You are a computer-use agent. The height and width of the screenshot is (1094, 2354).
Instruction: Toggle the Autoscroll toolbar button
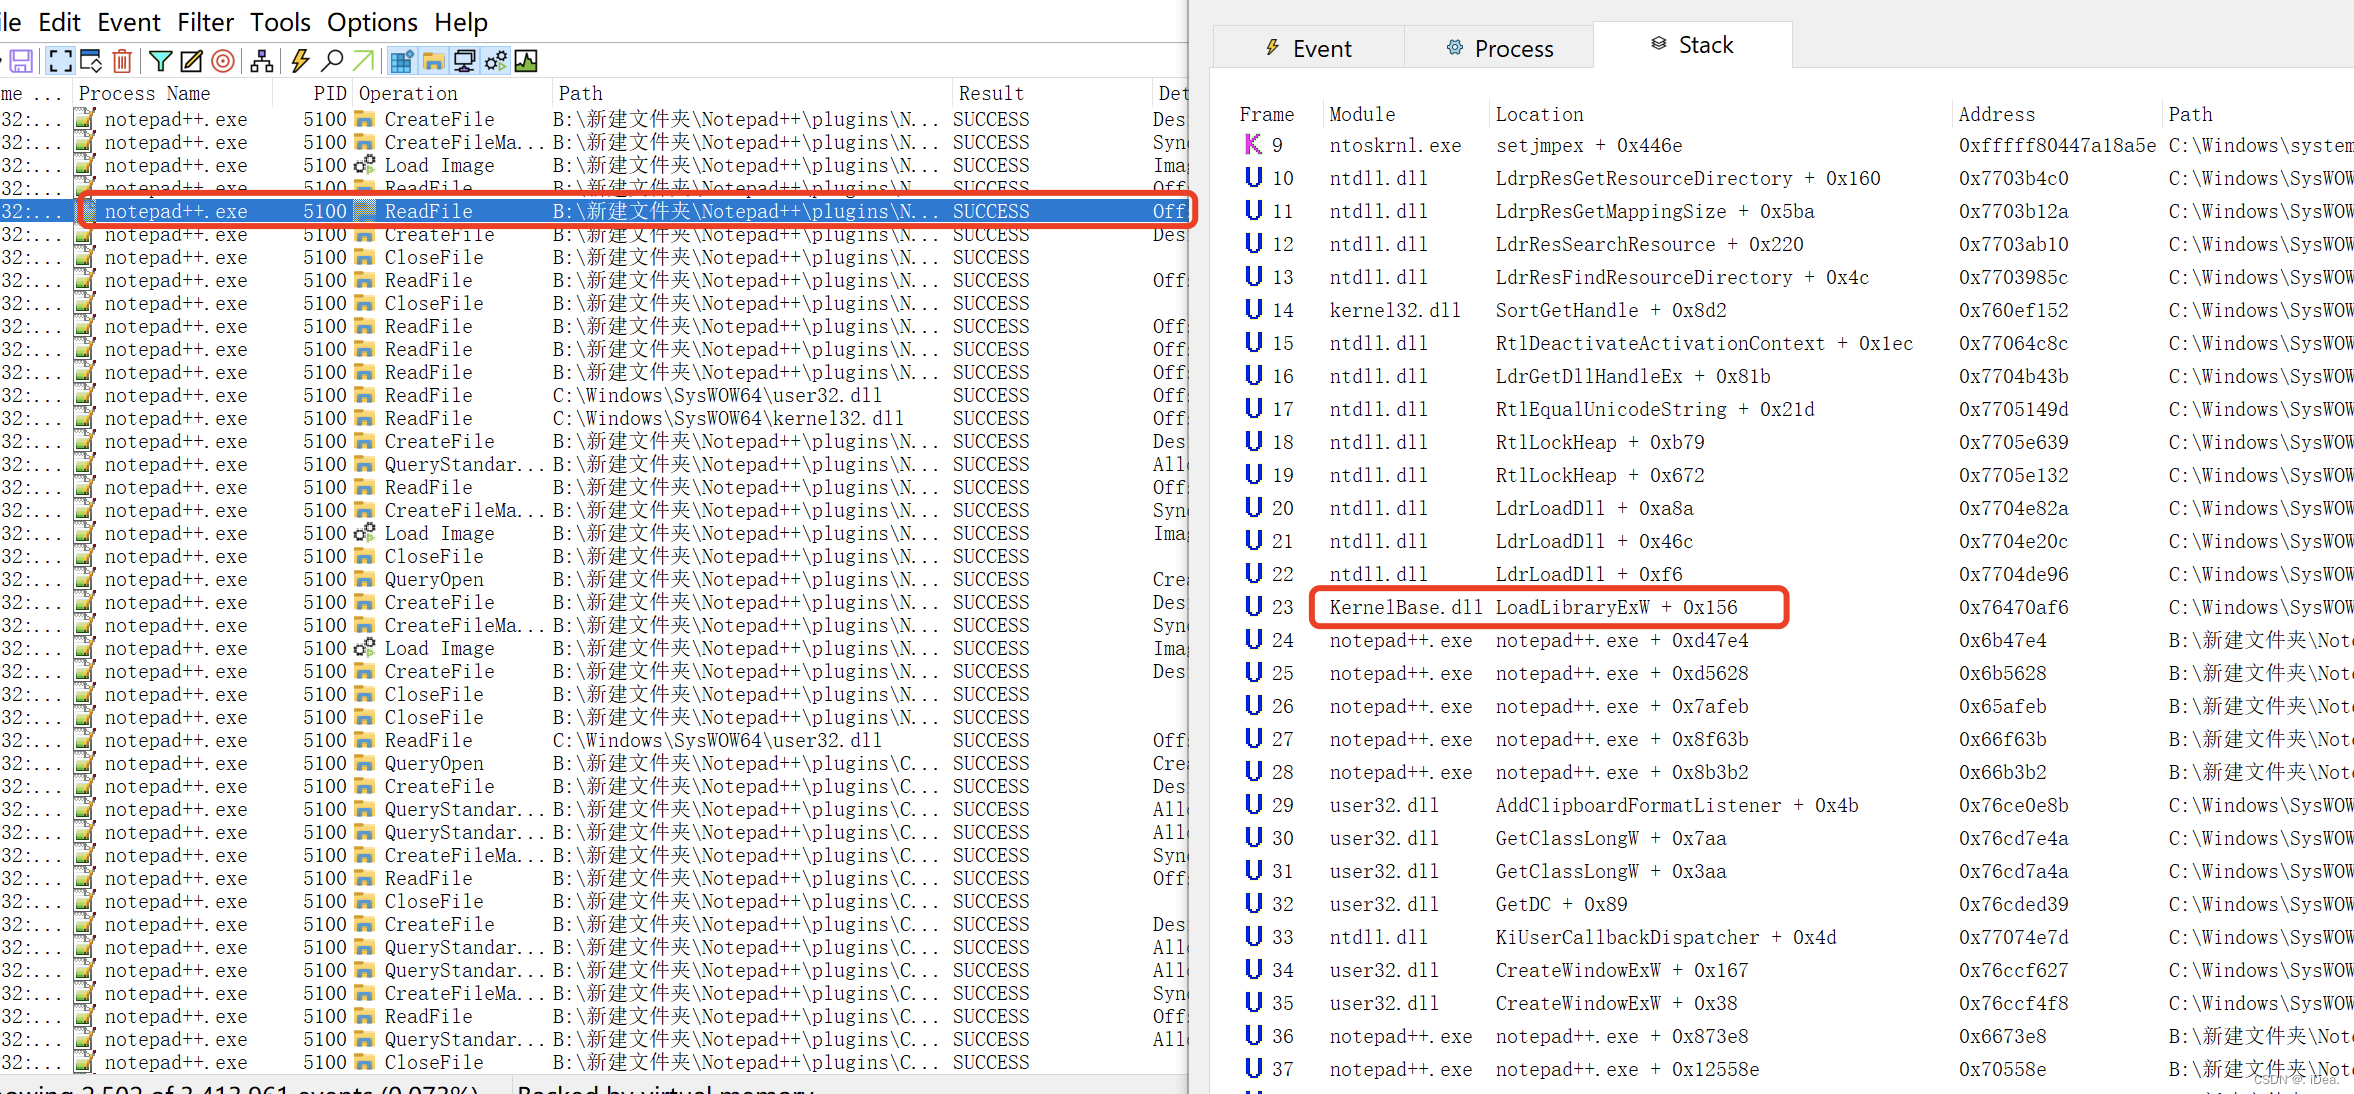pyautogui.click(x=91, y=62)
